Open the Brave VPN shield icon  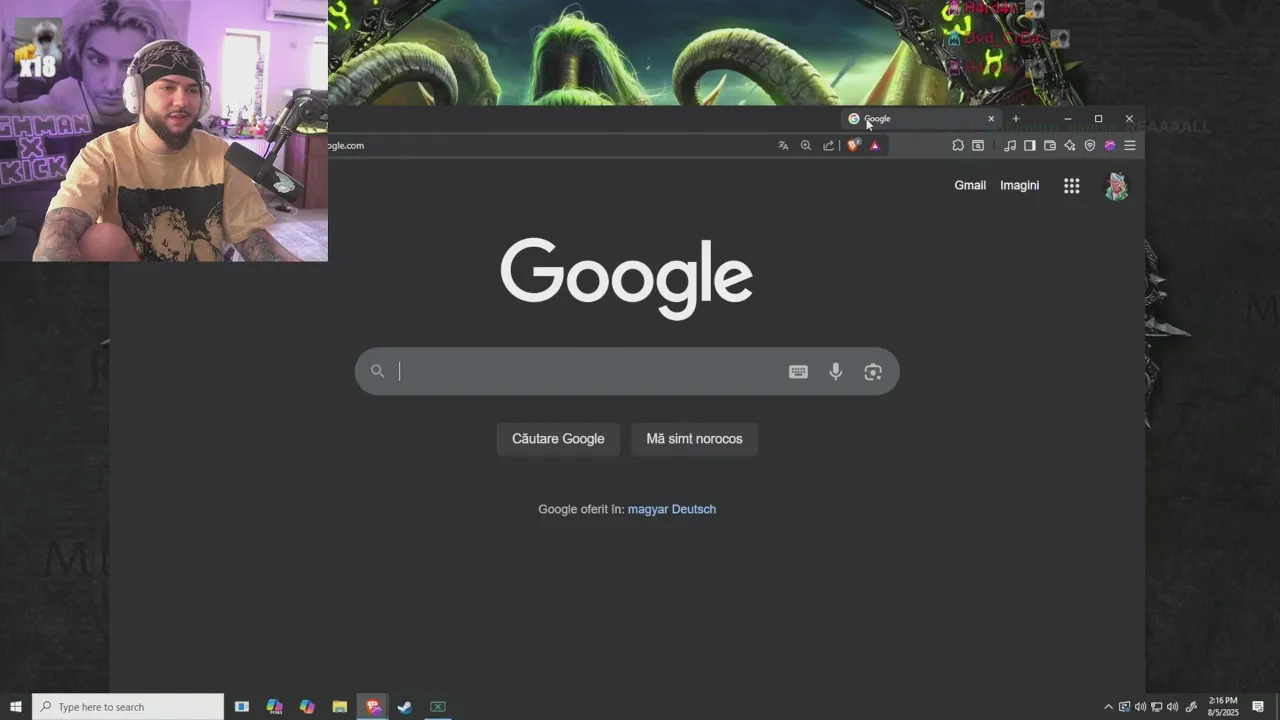click(1090, 146)
